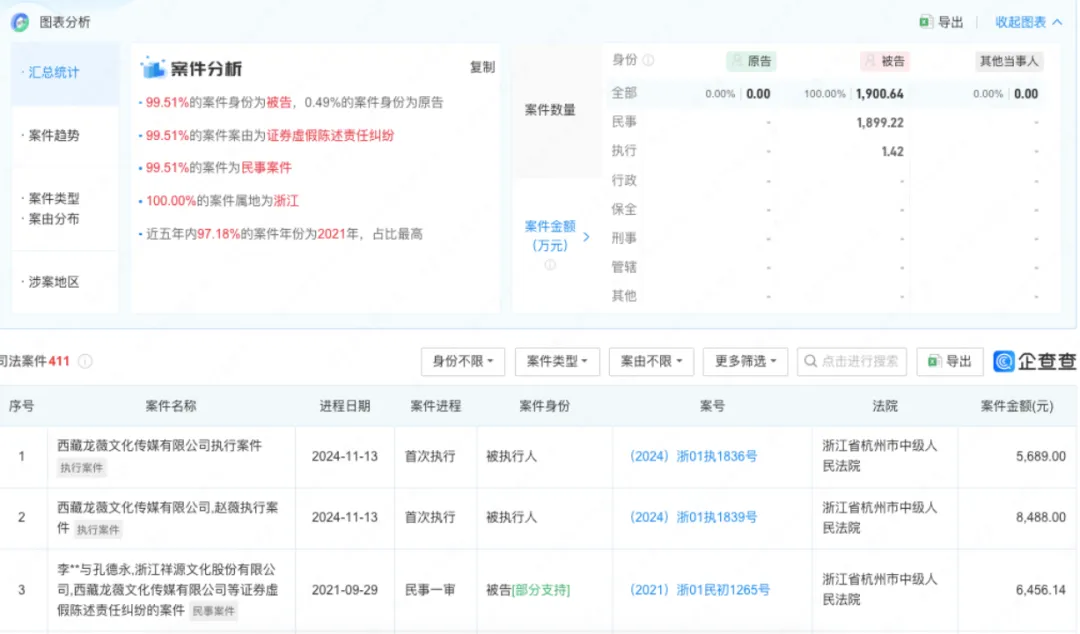Open the 身份不限 dropdown
Screen dimensions: 1080x634
click(463, 361)
